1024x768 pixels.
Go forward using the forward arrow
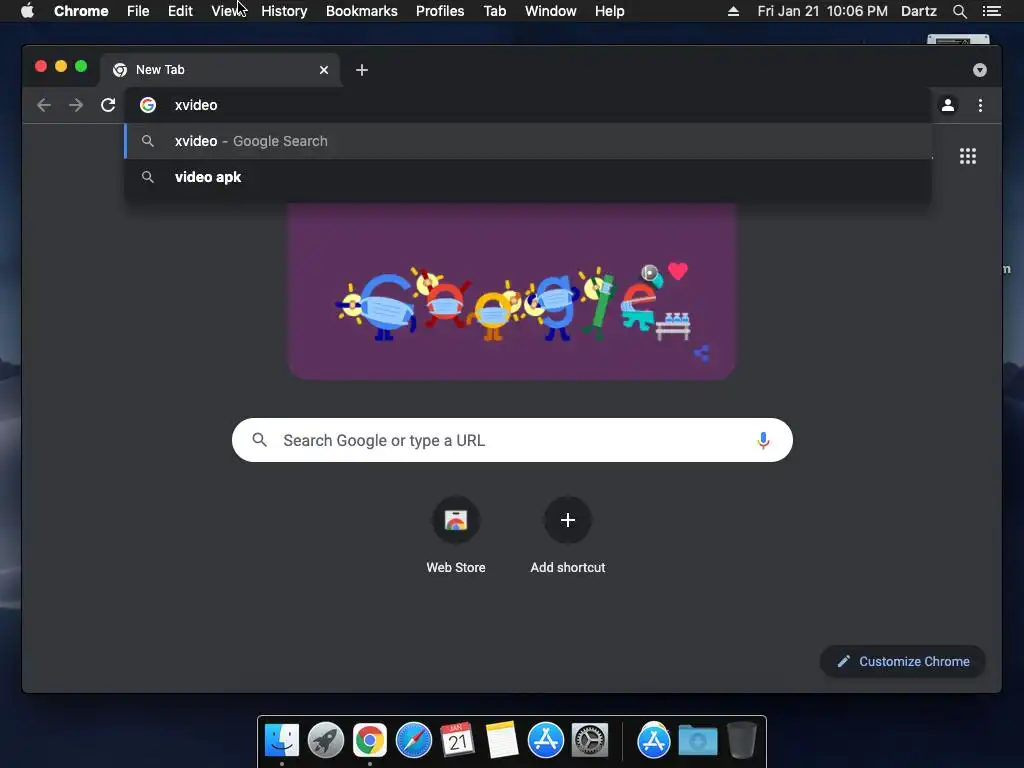[x=76, y=105]
